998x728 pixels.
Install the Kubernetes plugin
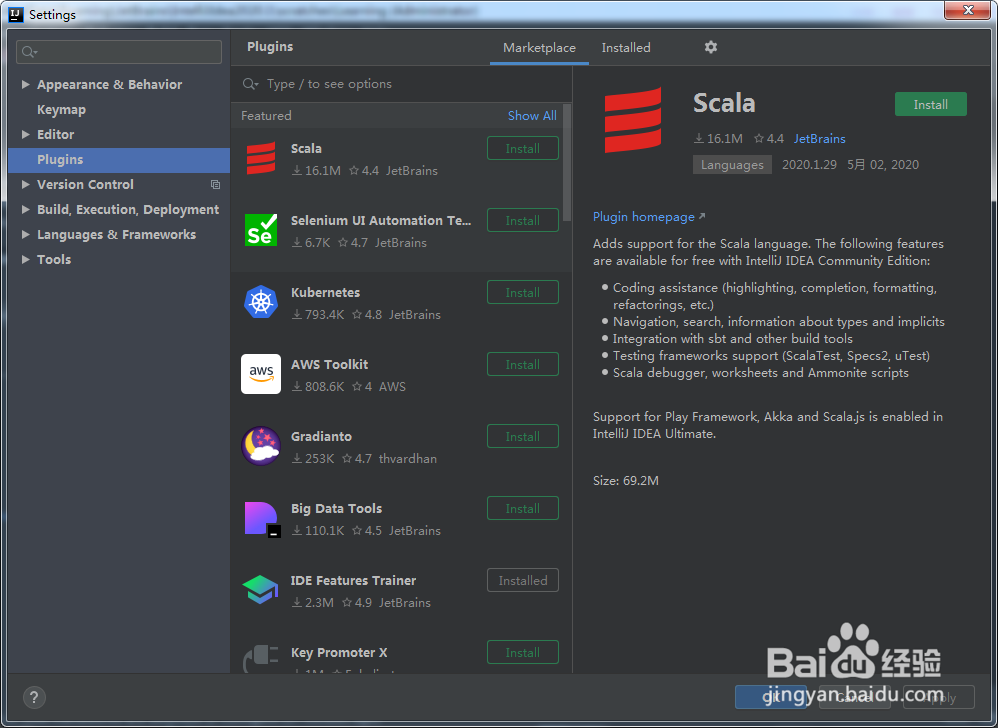click(x=523, y=292)
